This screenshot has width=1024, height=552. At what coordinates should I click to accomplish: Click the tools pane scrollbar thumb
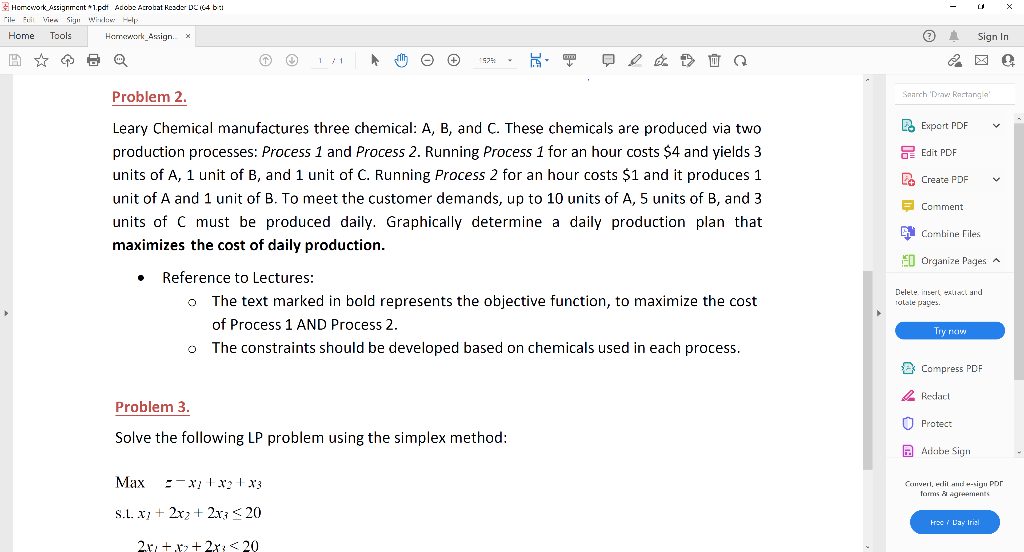point(1019,250)
